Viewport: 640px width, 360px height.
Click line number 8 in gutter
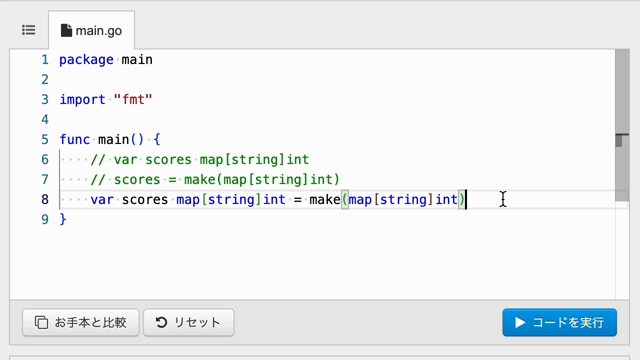tap(45, 200)
